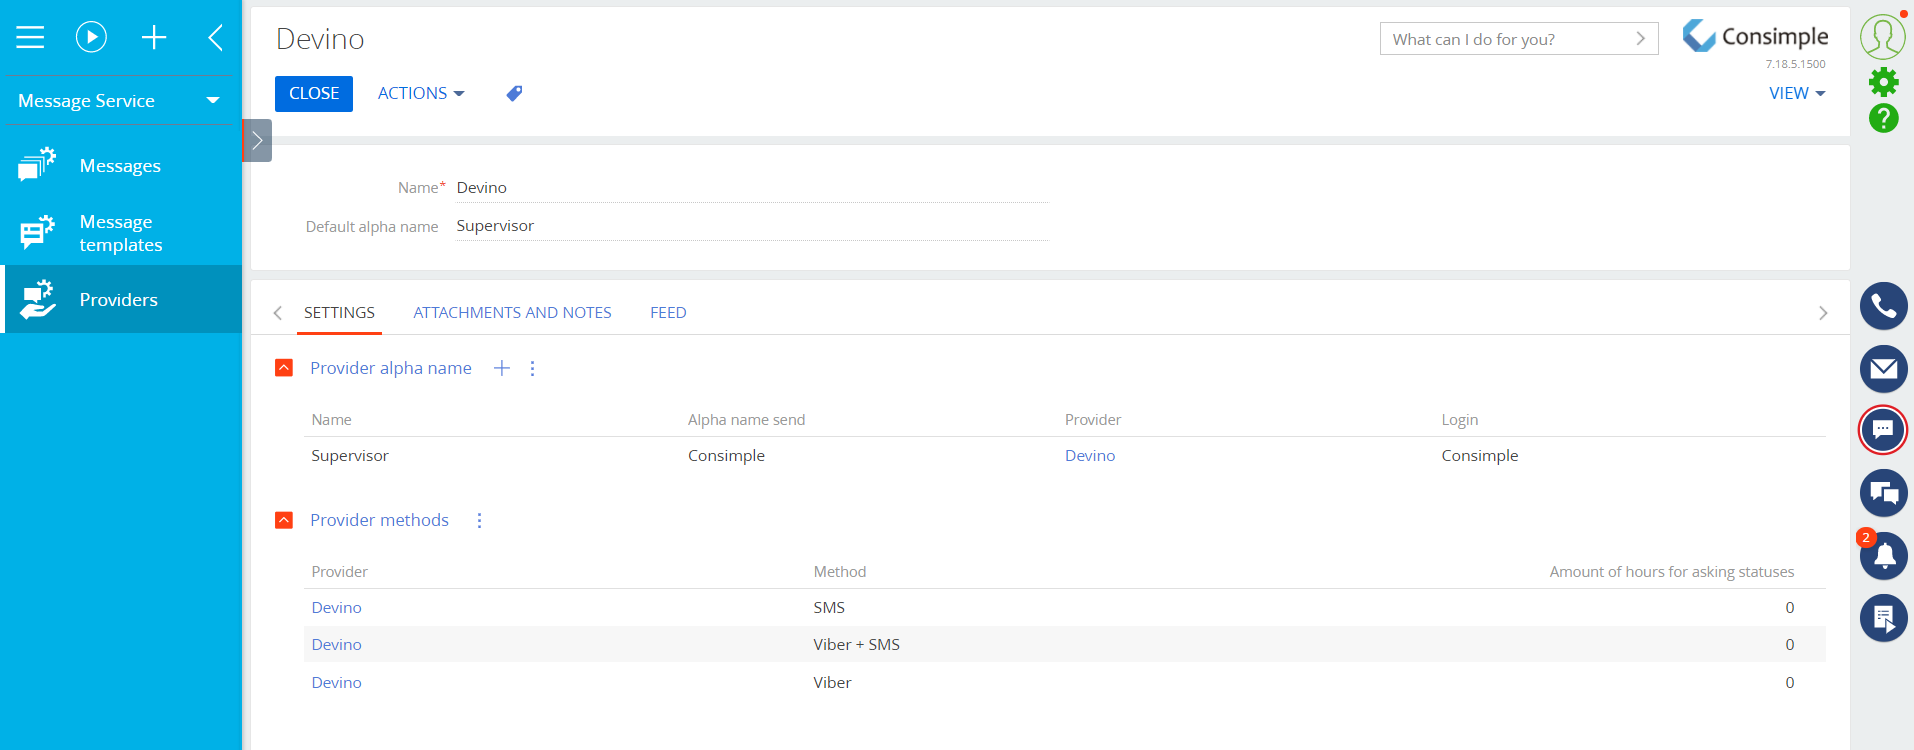Click the Method column header

[839, 572]
